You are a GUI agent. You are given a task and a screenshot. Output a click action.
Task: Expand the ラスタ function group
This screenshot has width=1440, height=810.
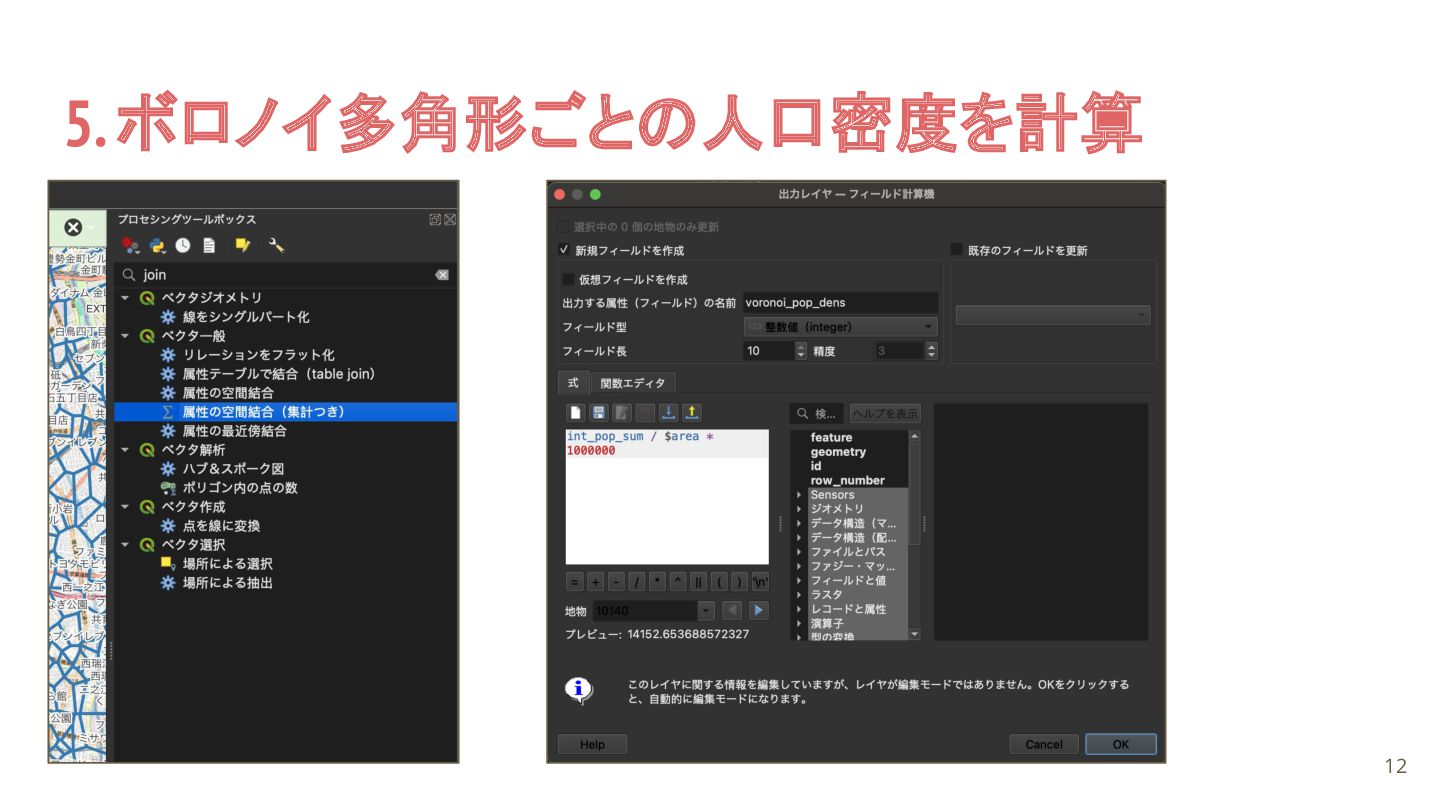click(x=799, y=595)
